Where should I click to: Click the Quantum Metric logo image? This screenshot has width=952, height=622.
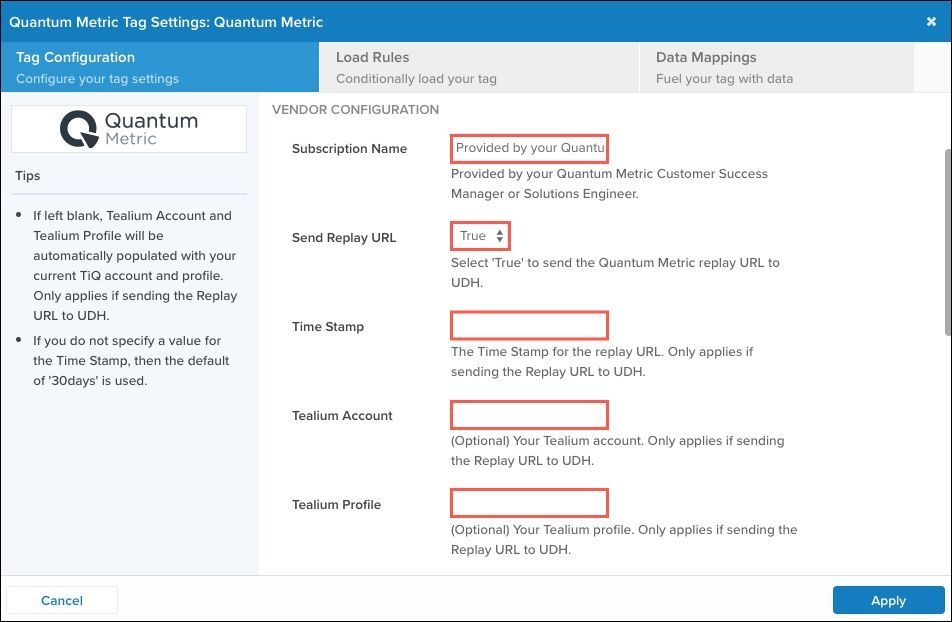click(x=129, y=129)
